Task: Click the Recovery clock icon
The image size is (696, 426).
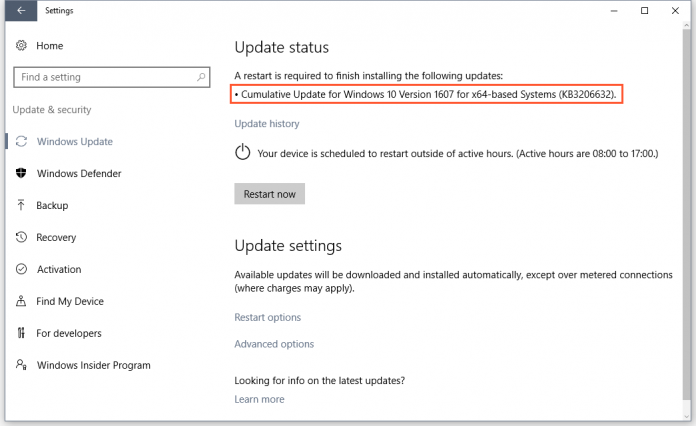Action: point(21,237)
